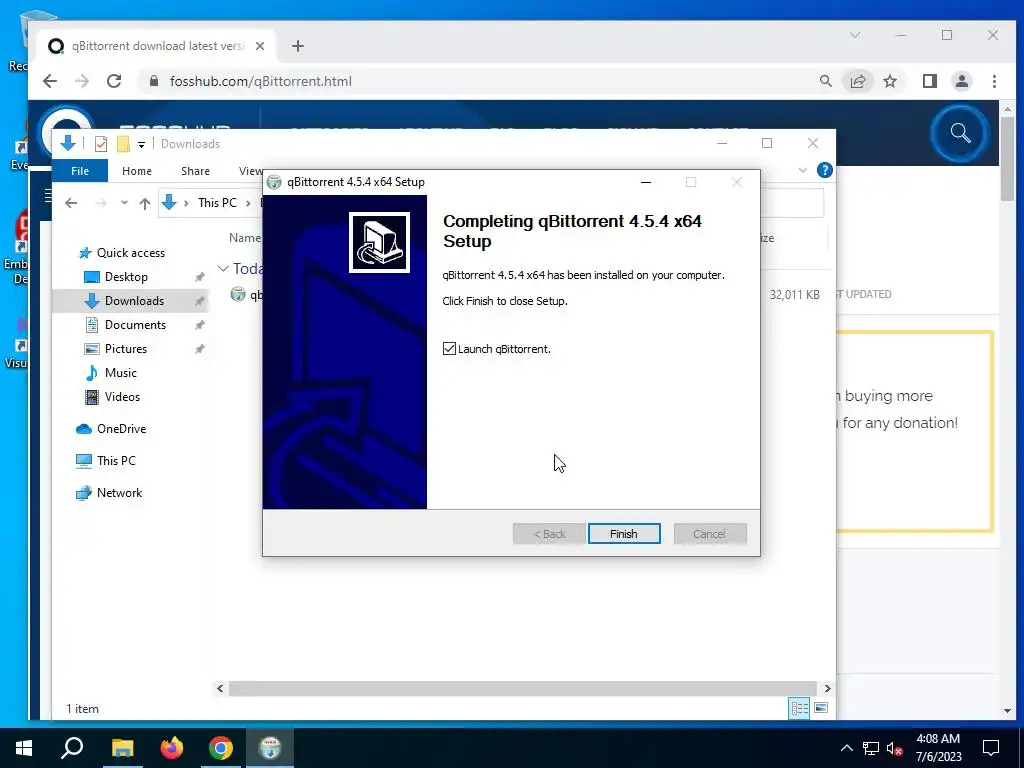The height and width of the screenshot is (768, 1024).
Task: Open the File tab in Explorer
Action: [x=80, y=170]
